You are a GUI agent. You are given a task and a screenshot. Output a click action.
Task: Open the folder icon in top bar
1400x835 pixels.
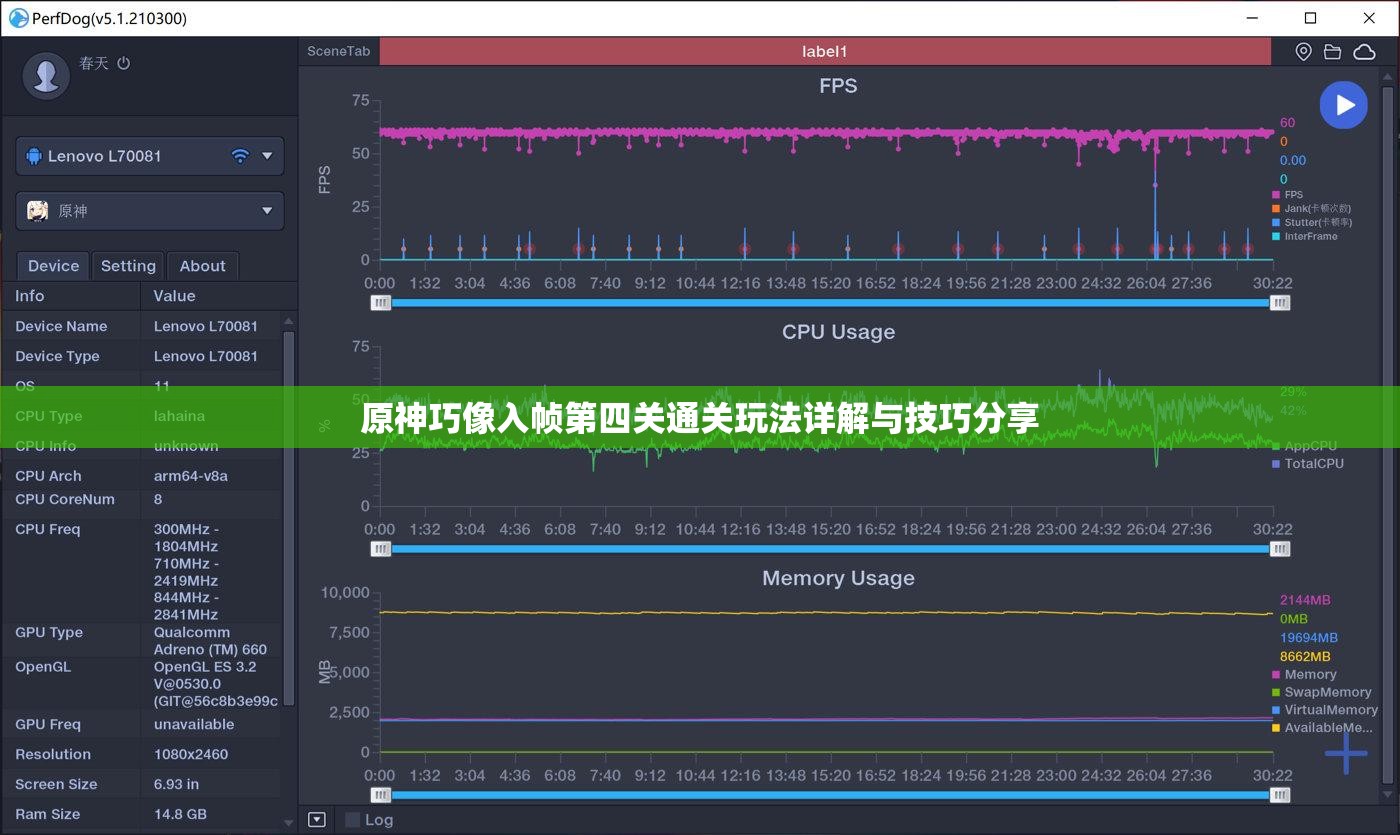click(x=1333, y=52)
